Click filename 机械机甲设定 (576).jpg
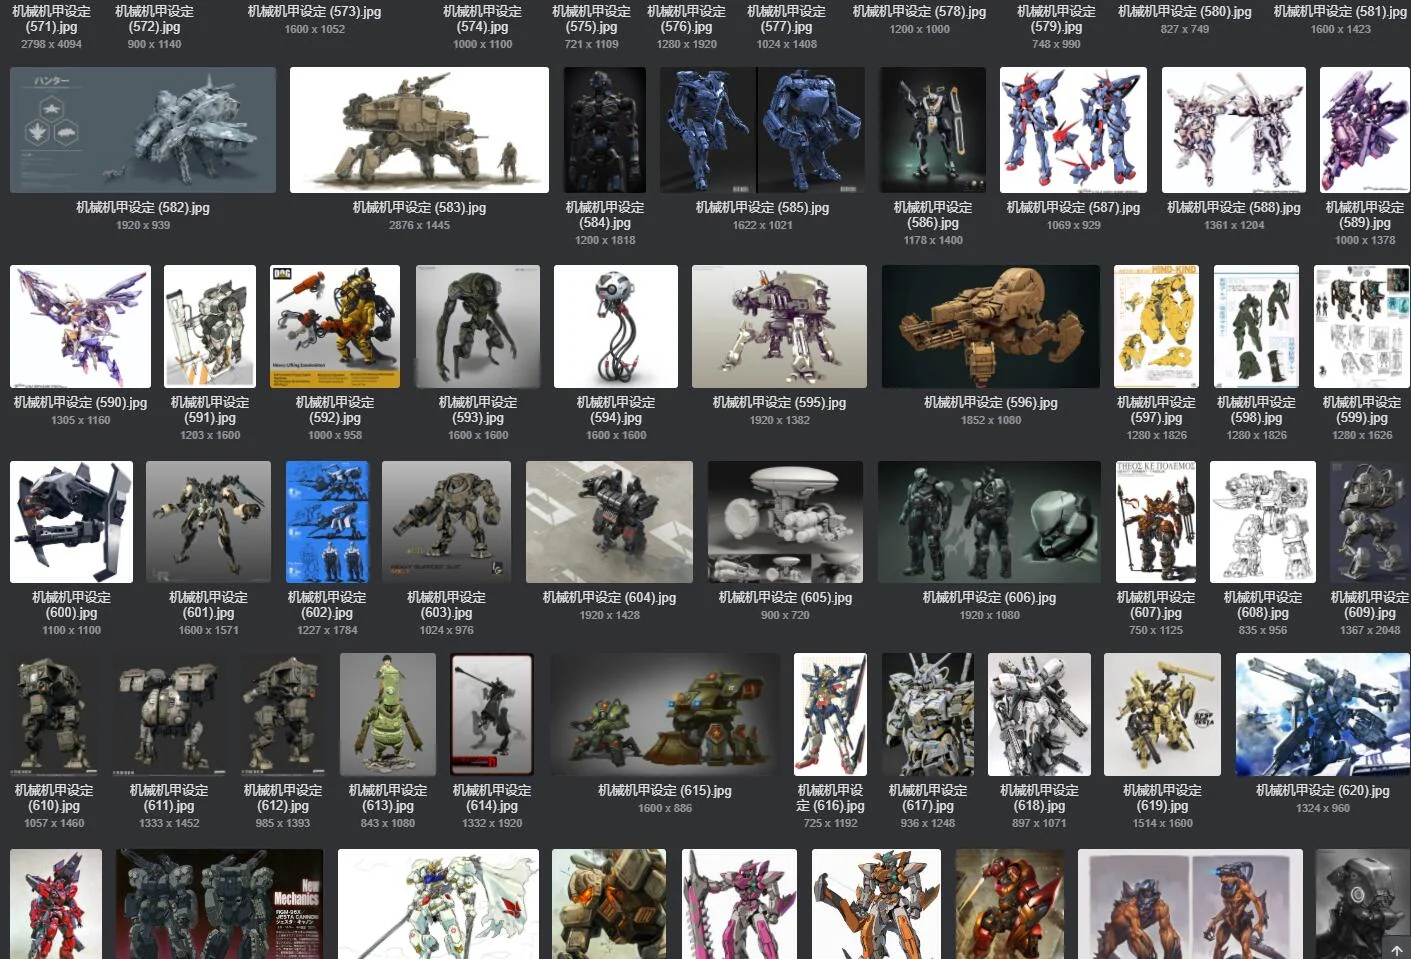Image resolution: width=1411 pixels, height=959 pixels. click(x=686, y=19)
